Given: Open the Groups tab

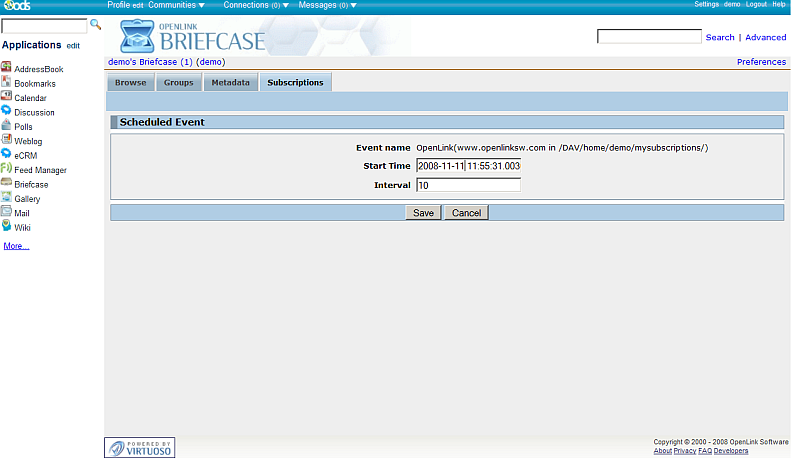Looking at the screenshot, I should pyautogui.click(x=178, y=83).
